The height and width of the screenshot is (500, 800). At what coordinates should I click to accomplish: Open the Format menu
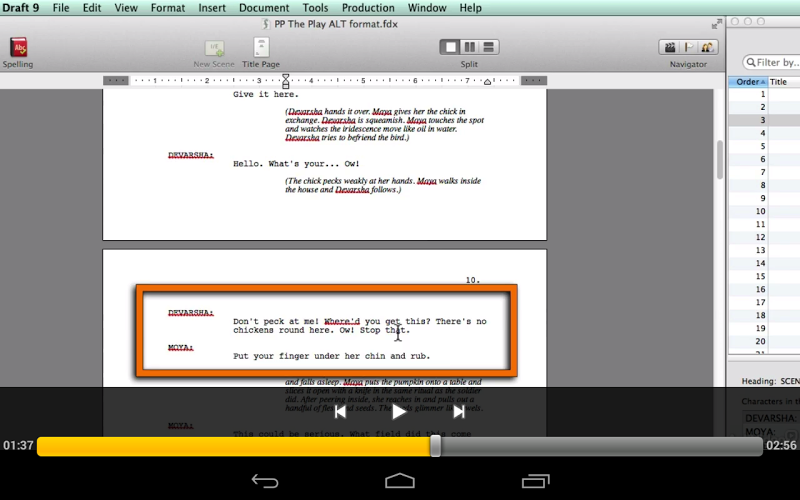click(x=168, y=8)
